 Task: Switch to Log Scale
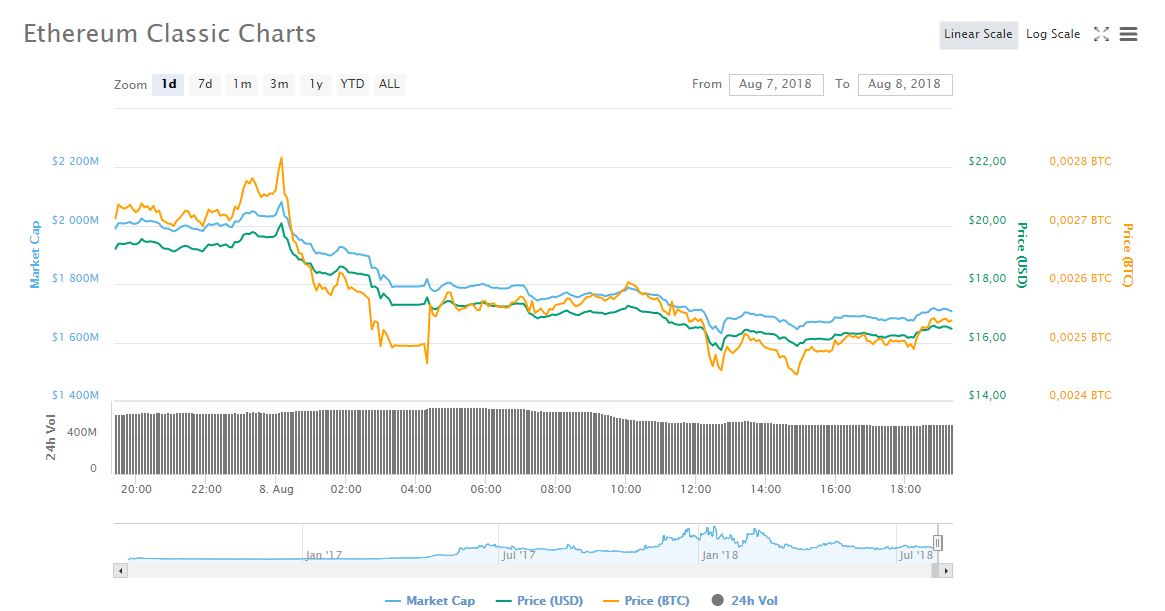tap(1052, 34)
